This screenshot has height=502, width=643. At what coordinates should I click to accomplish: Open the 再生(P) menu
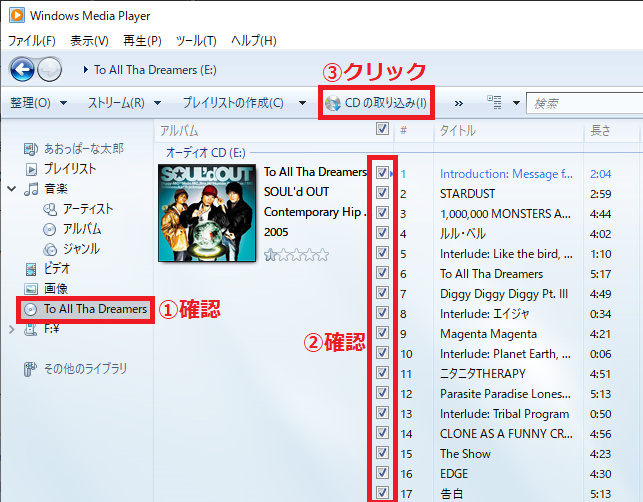coord(142,41)
